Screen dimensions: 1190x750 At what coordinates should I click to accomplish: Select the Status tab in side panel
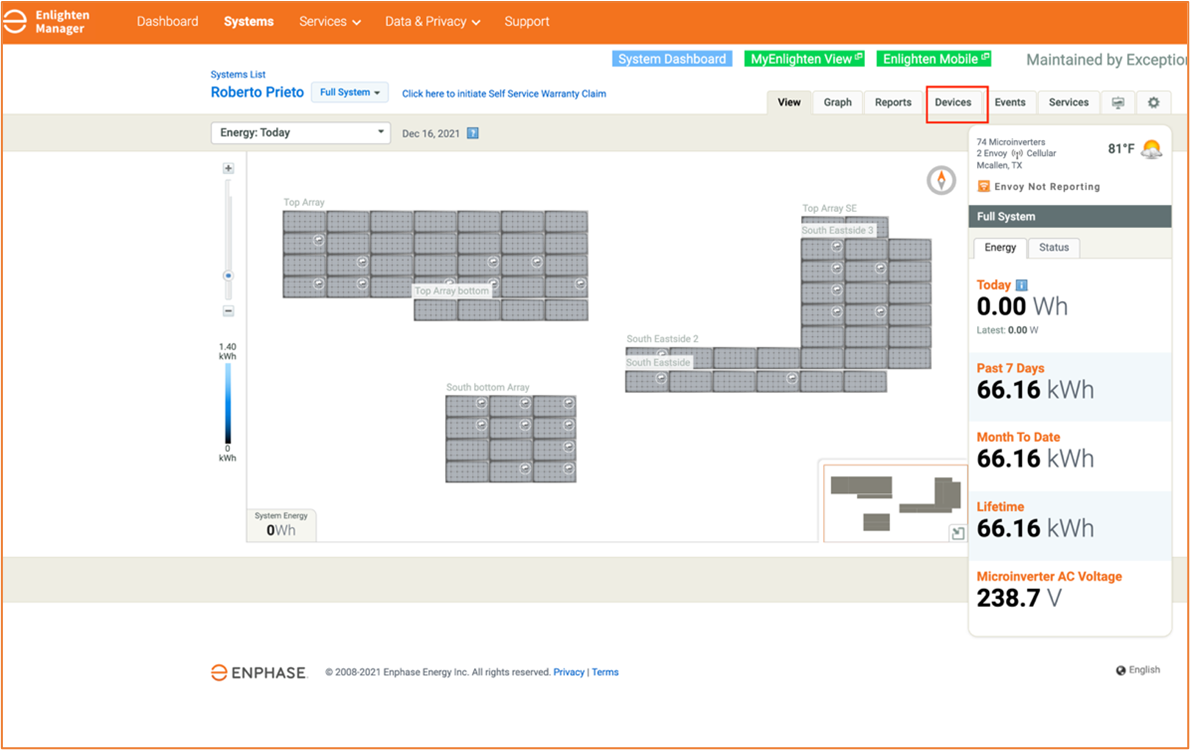[x=1053, y=247]
